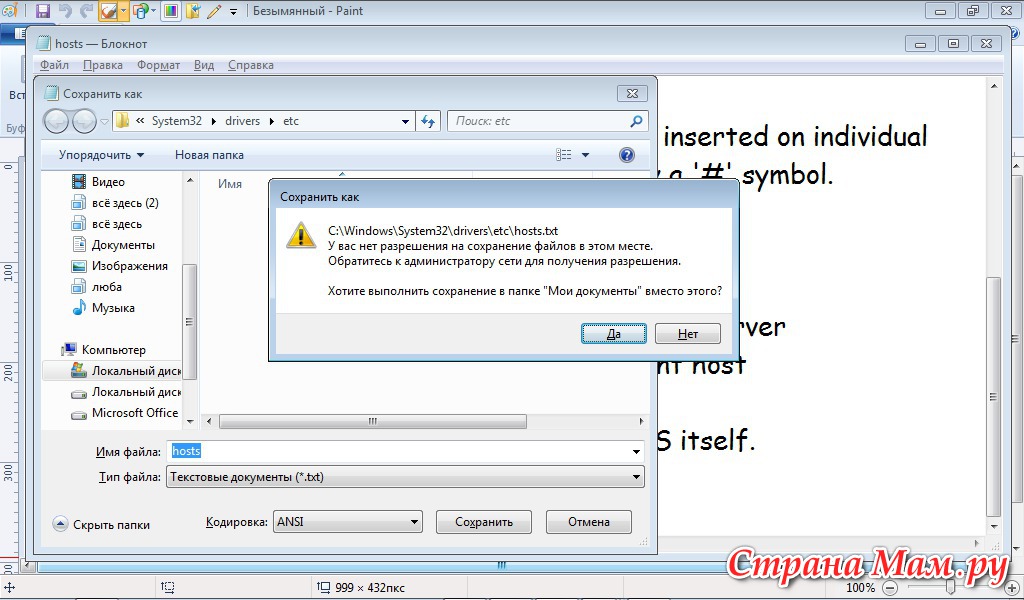Click the navigation pane scroll down arrow

(190, 422)
